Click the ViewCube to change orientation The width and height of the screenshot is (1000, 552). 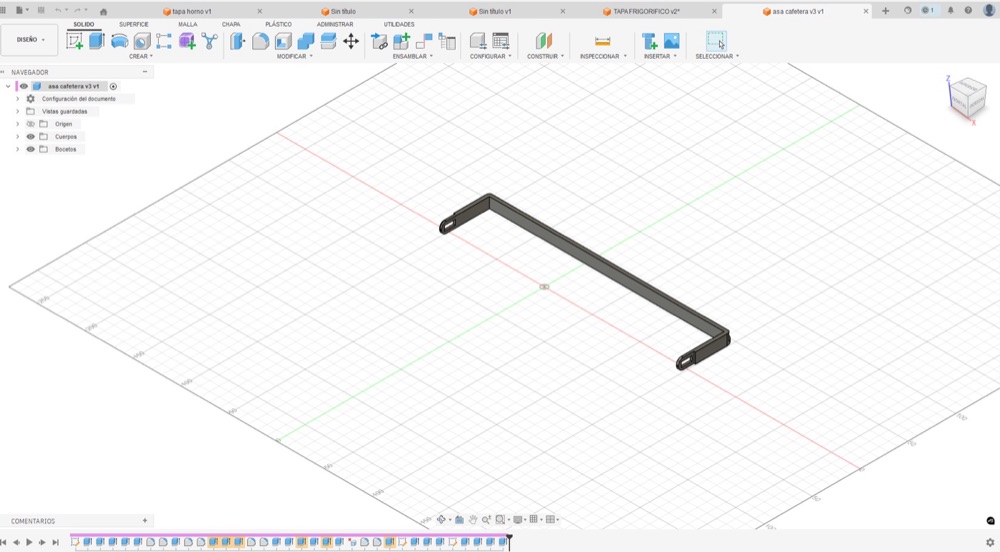point(966,99)
